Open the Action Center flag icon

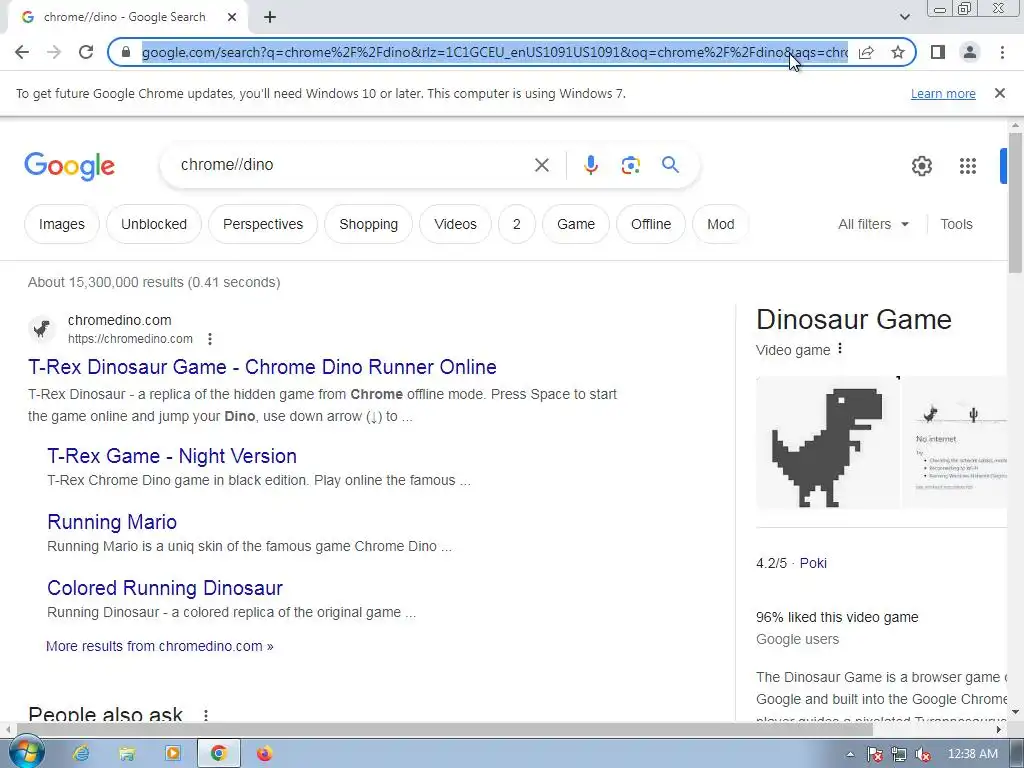coord(874,754)
